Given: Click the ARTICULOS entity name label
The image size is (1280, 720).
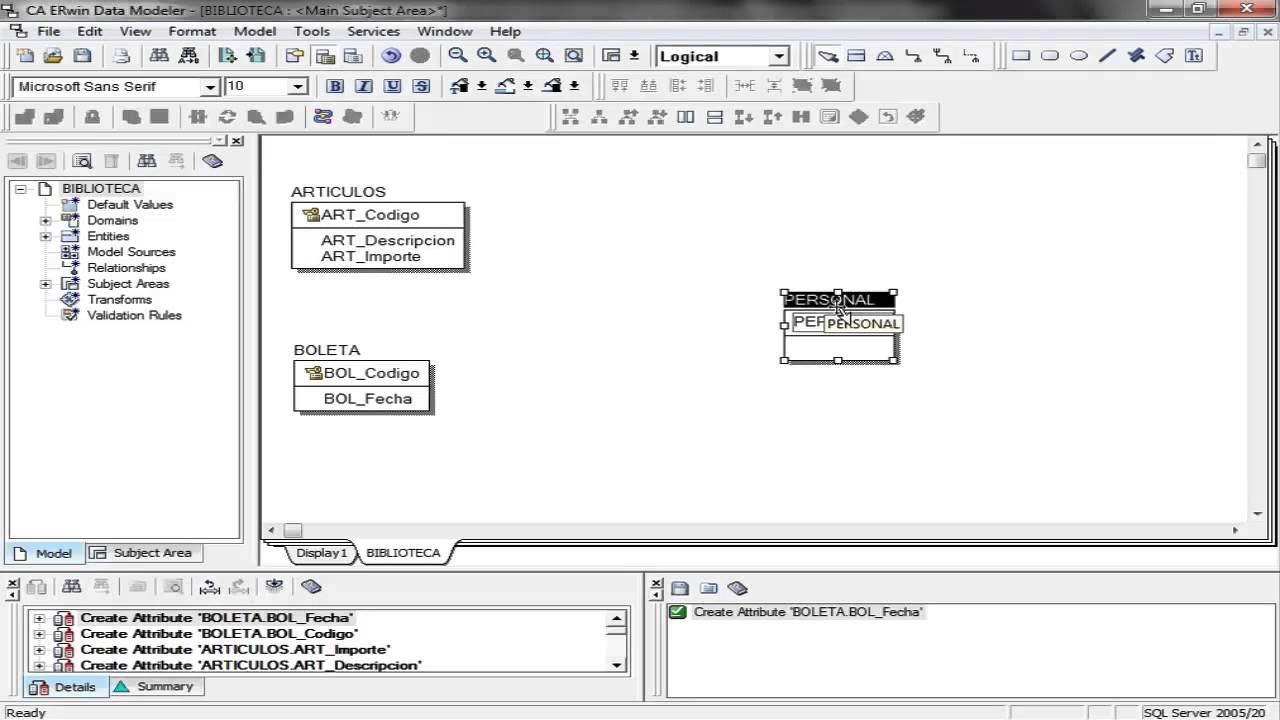Looking at the screenshot, I should (x=338, y=192).
